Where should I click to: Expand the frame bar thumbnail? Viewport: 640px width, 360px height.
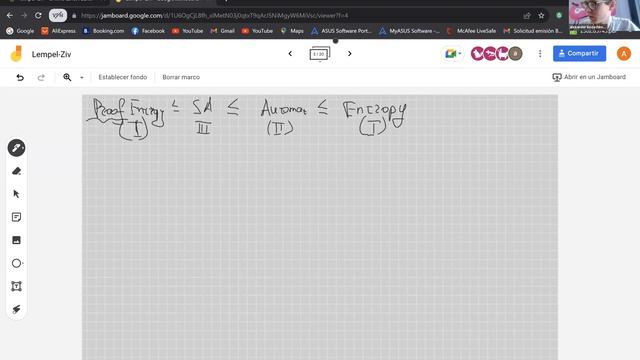[320, 54]
